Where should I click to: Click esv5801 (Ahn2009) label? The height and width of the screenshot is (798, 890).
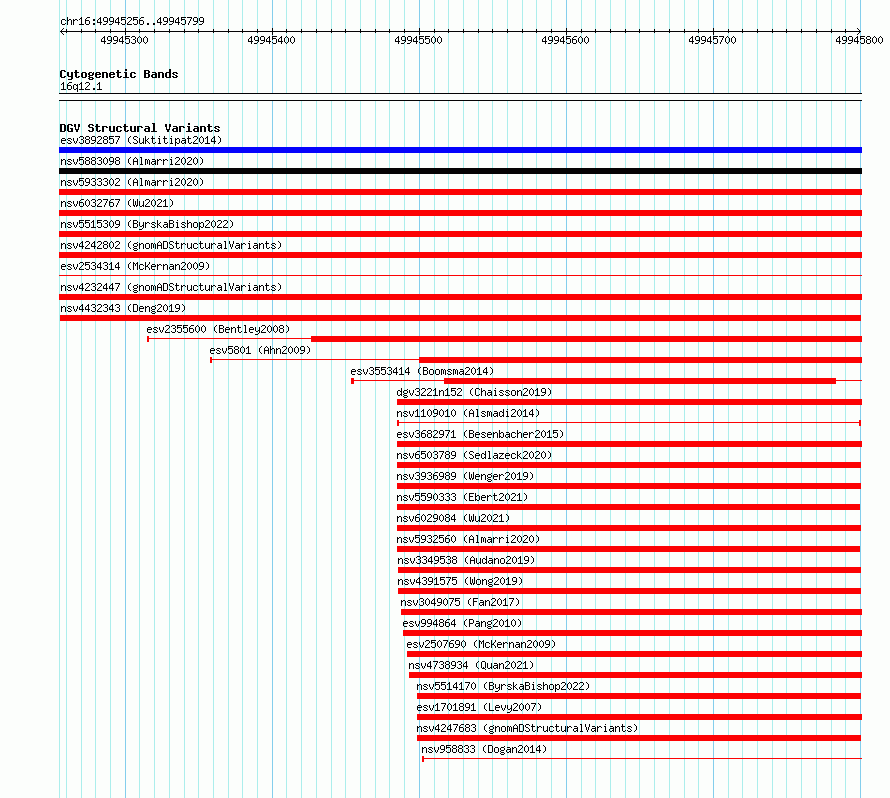(260, 350)
